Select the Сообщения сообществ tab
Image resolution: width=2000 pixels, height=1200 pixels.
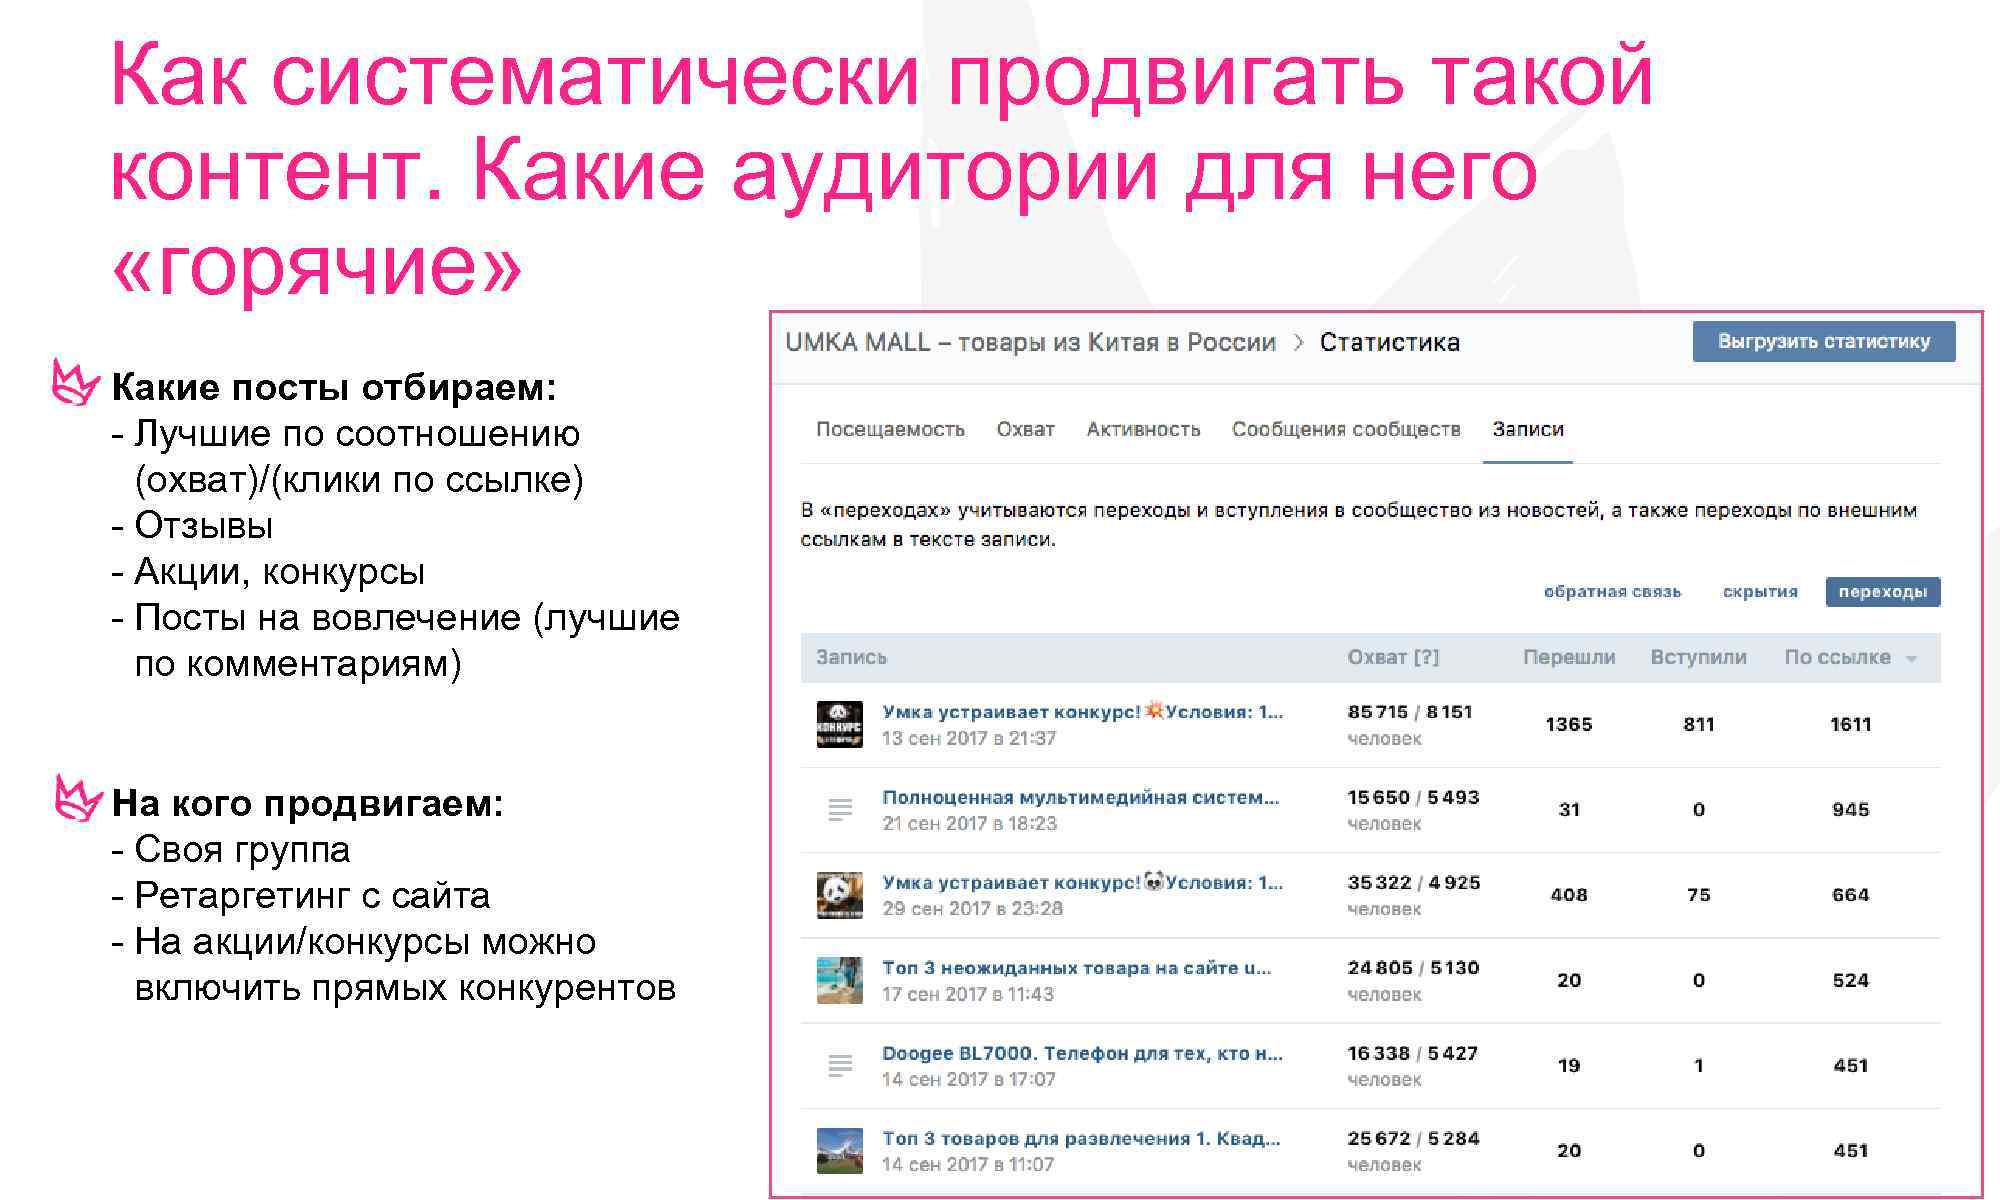pos(1346,430)
